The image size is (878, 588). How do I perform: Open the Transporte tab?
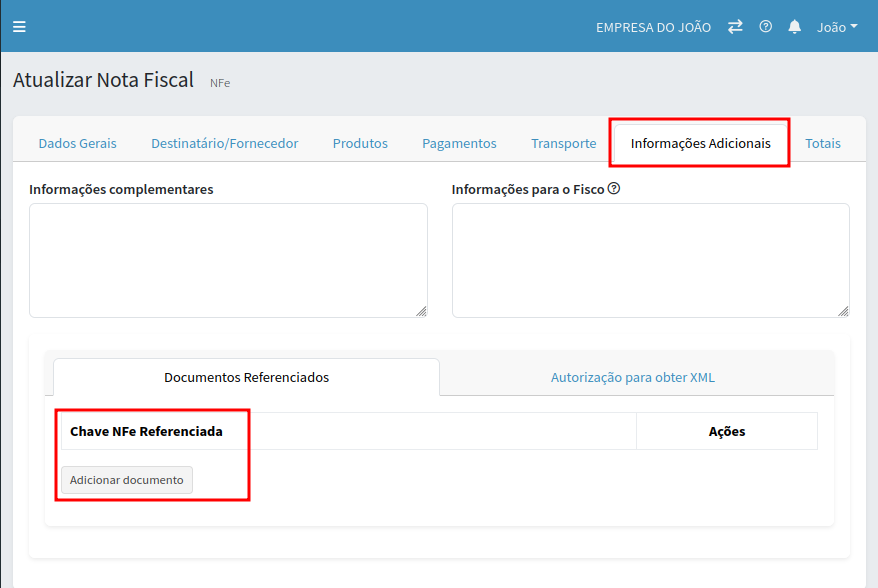pos(563,143)
